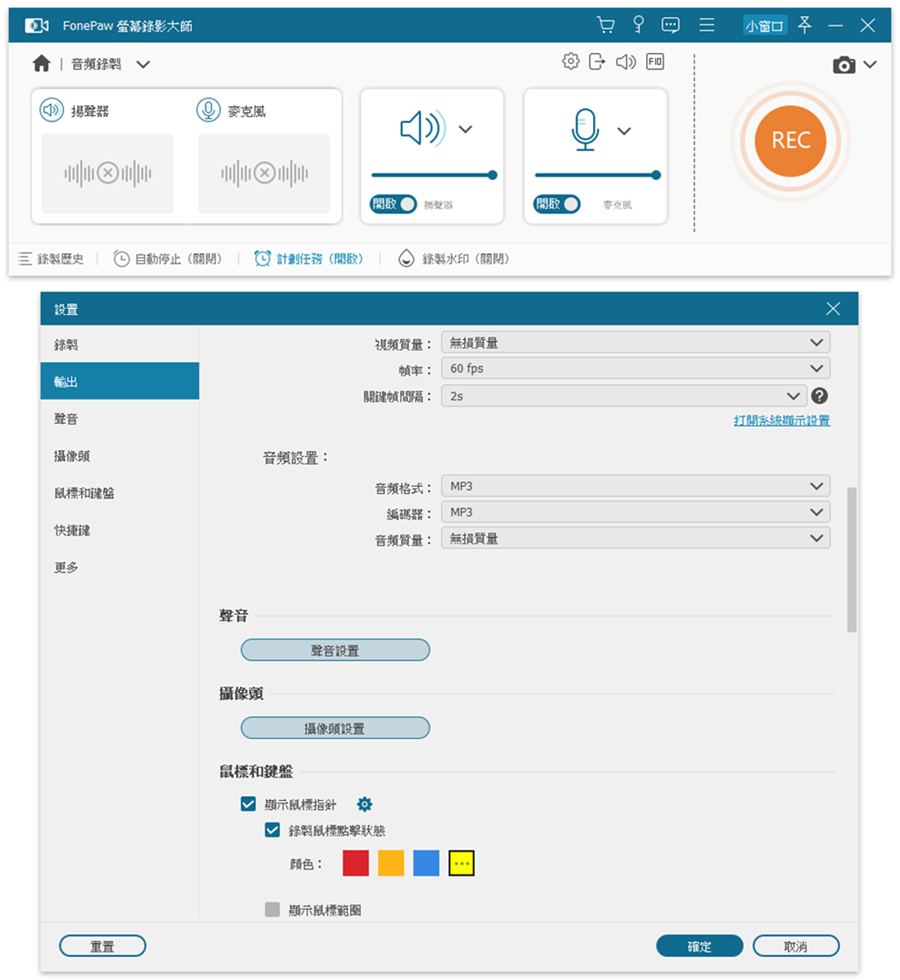Screen dimensions: 900x980
Task: Click the 重置 reset button
Action: 102,946
